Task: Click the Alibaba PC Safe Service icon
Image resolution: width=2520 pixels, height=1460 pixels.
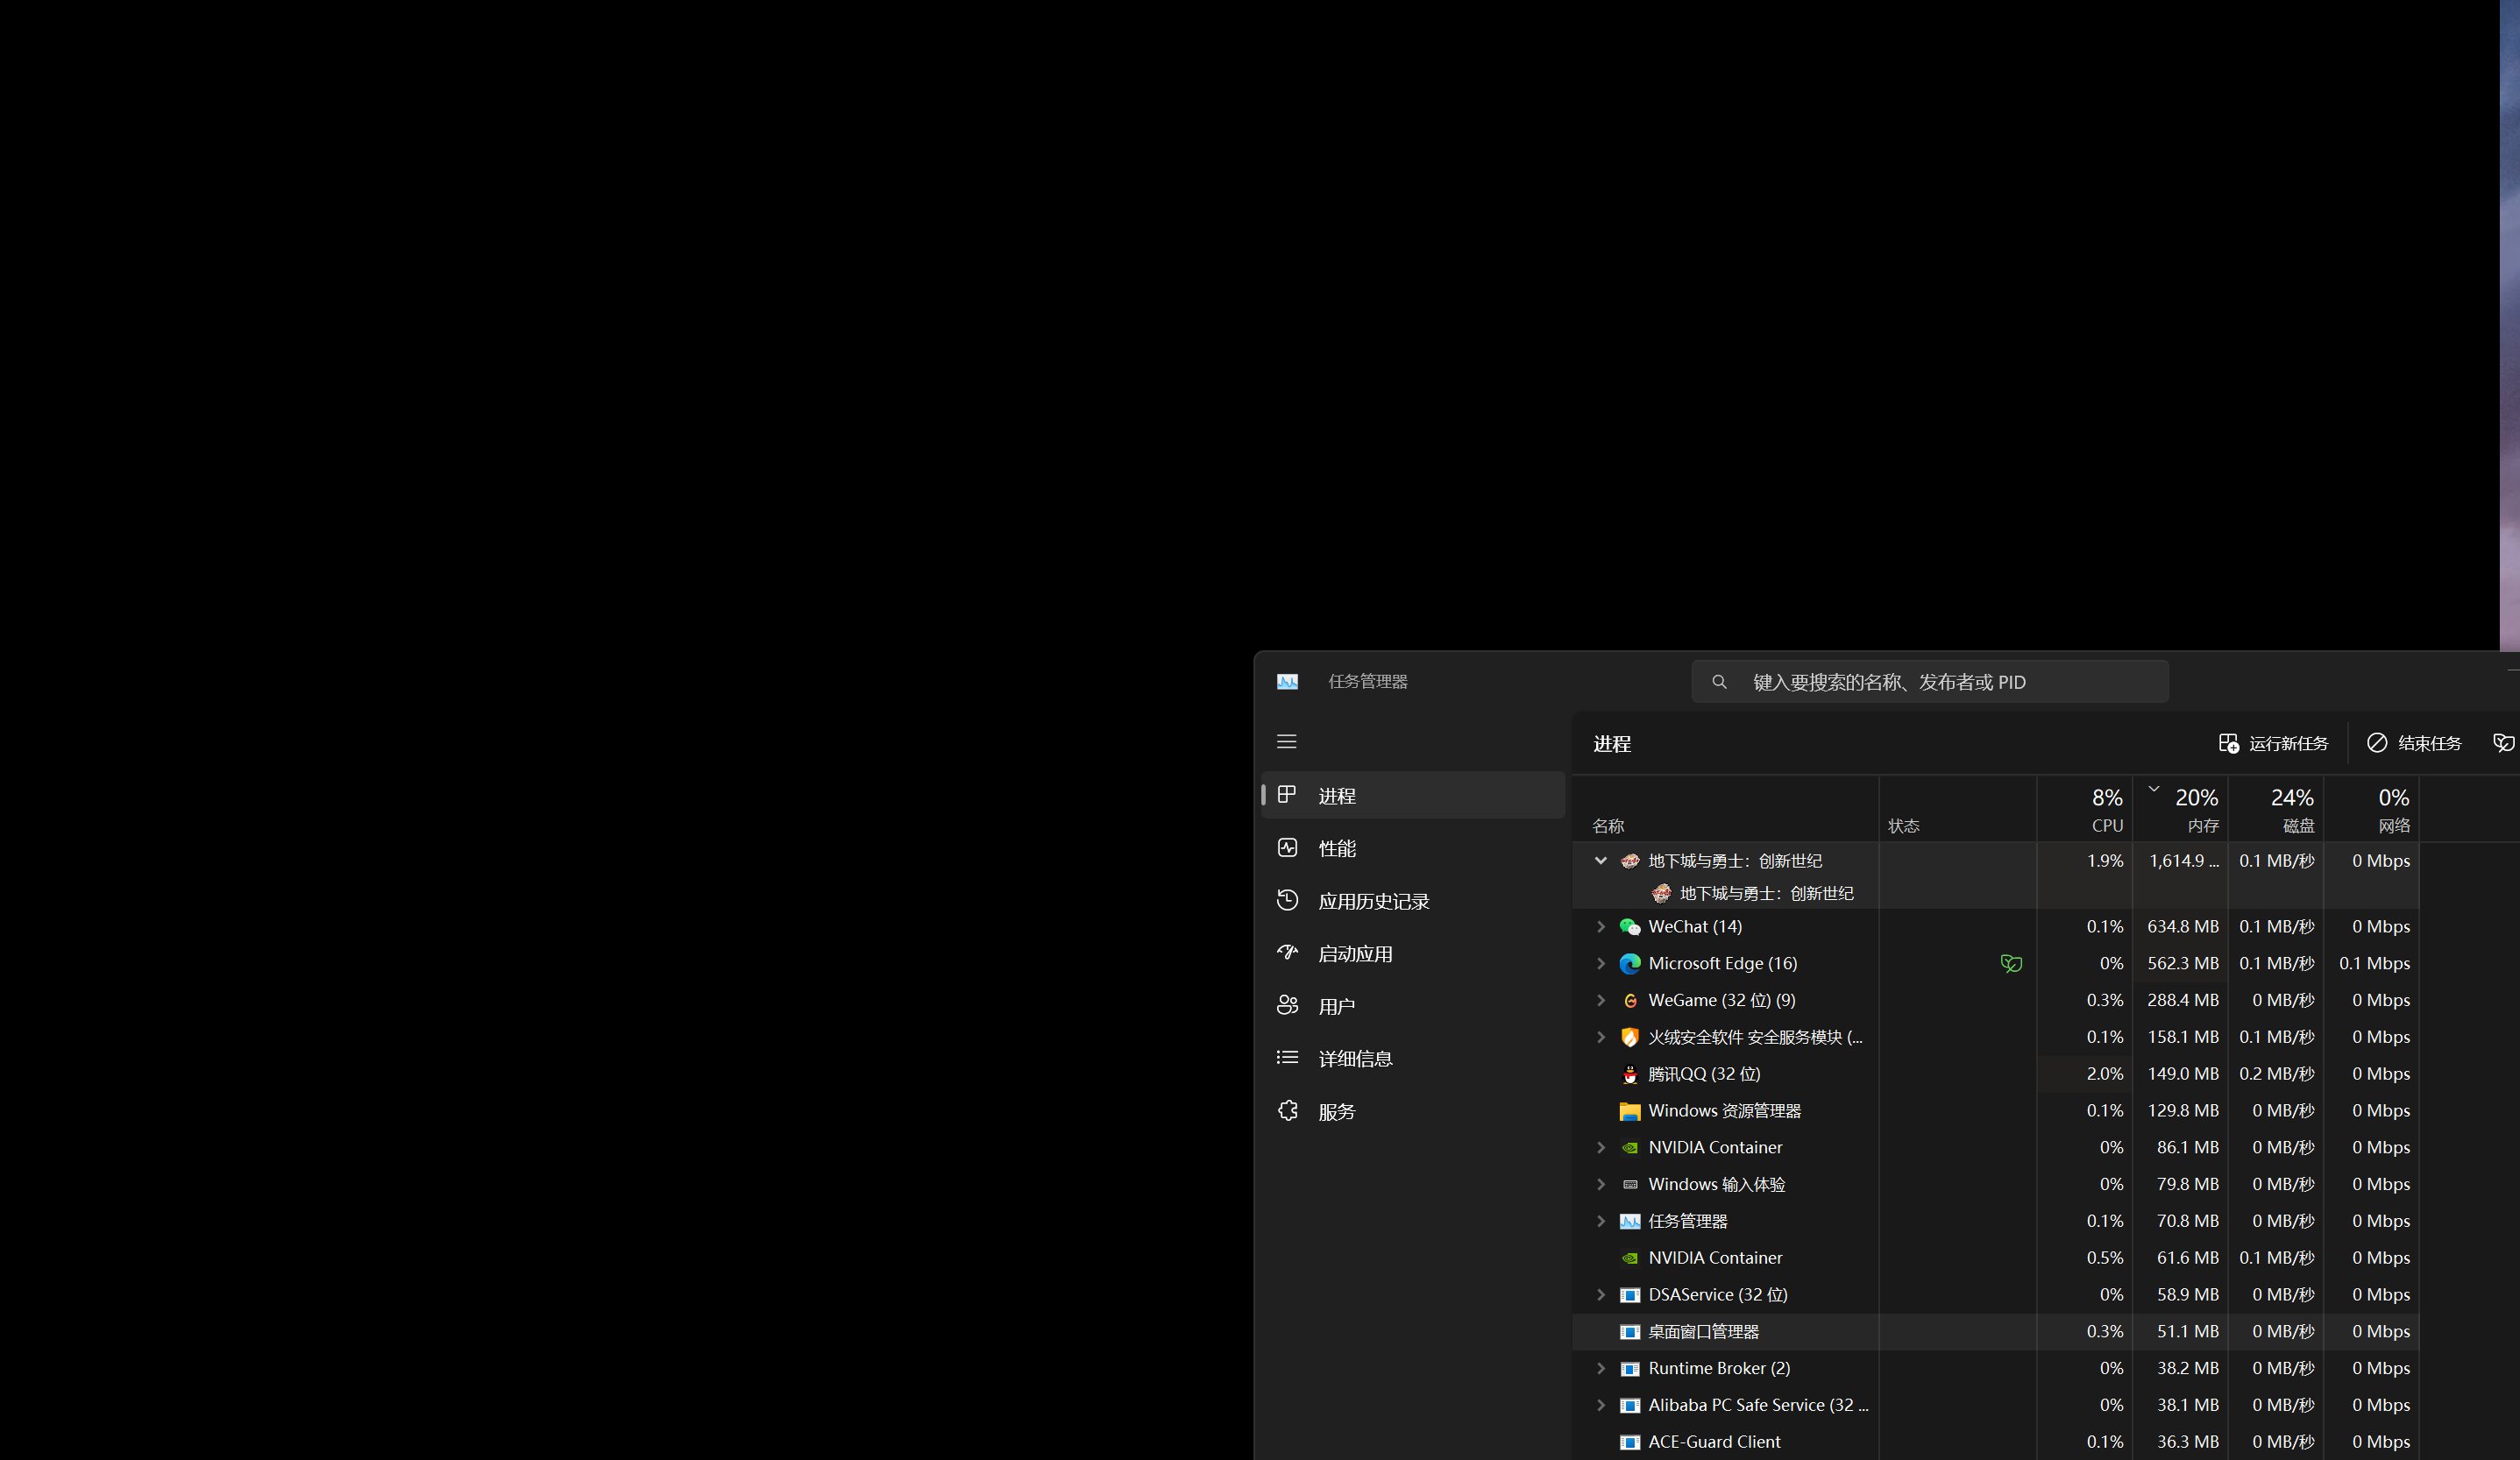Action: (x=1629, y=1405)
